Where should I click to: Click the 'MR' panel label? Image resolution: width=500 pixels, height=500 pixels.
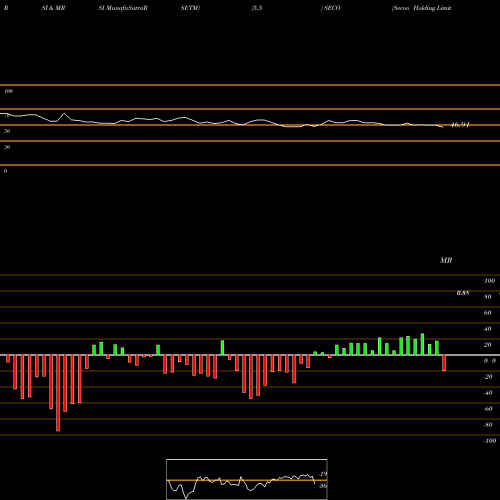point(446,260)
